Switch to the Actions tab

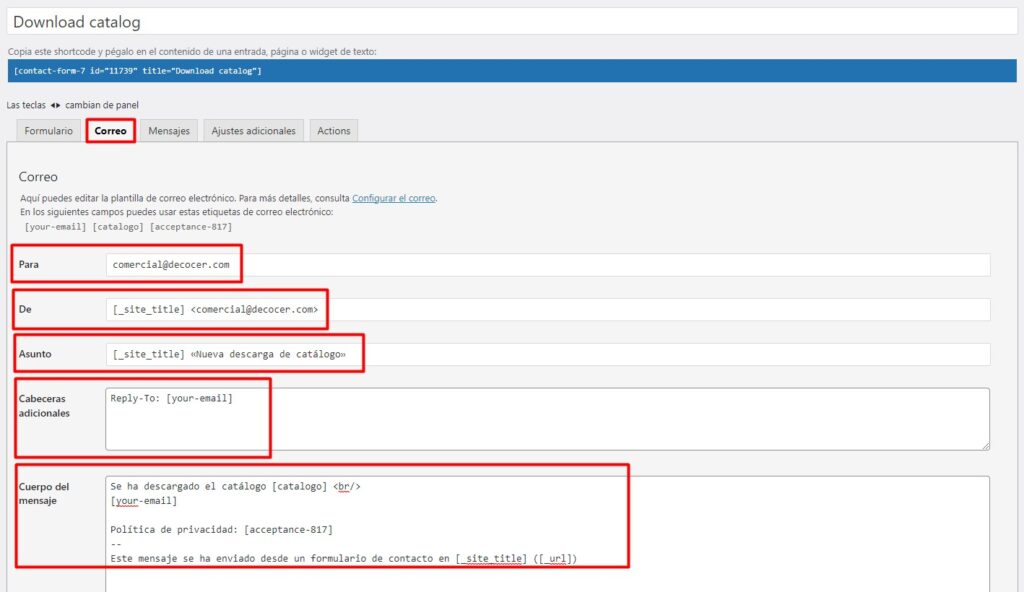coord(333,131)
